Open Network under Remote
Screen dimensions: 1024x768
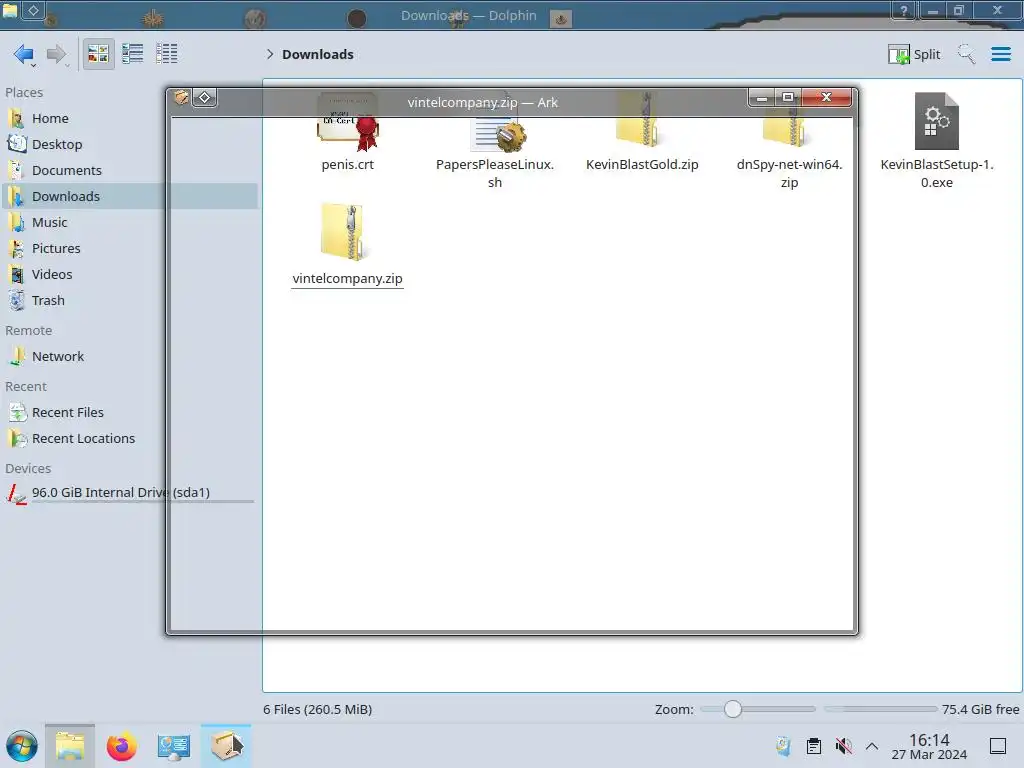click(129, 357)
